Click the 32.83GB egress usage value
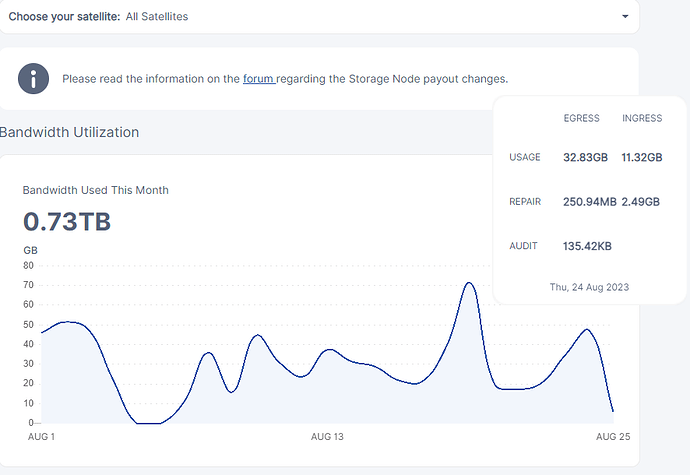Image resolution: width=690 pixels, height=475 pixels. (x=586, y=158)
